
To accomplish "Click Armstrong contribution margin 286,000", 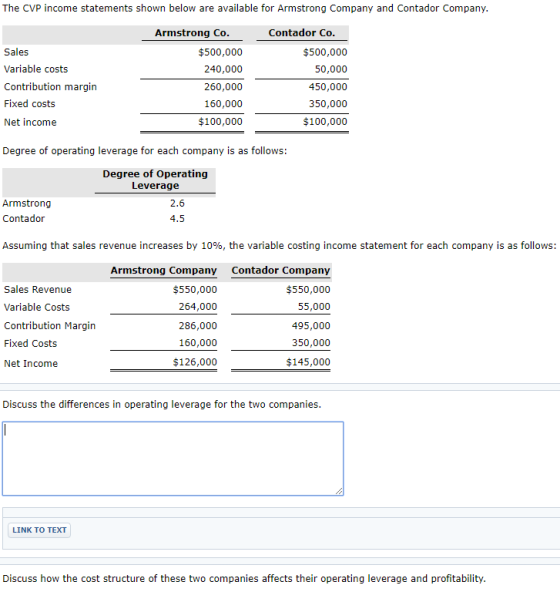I will 198,325.
